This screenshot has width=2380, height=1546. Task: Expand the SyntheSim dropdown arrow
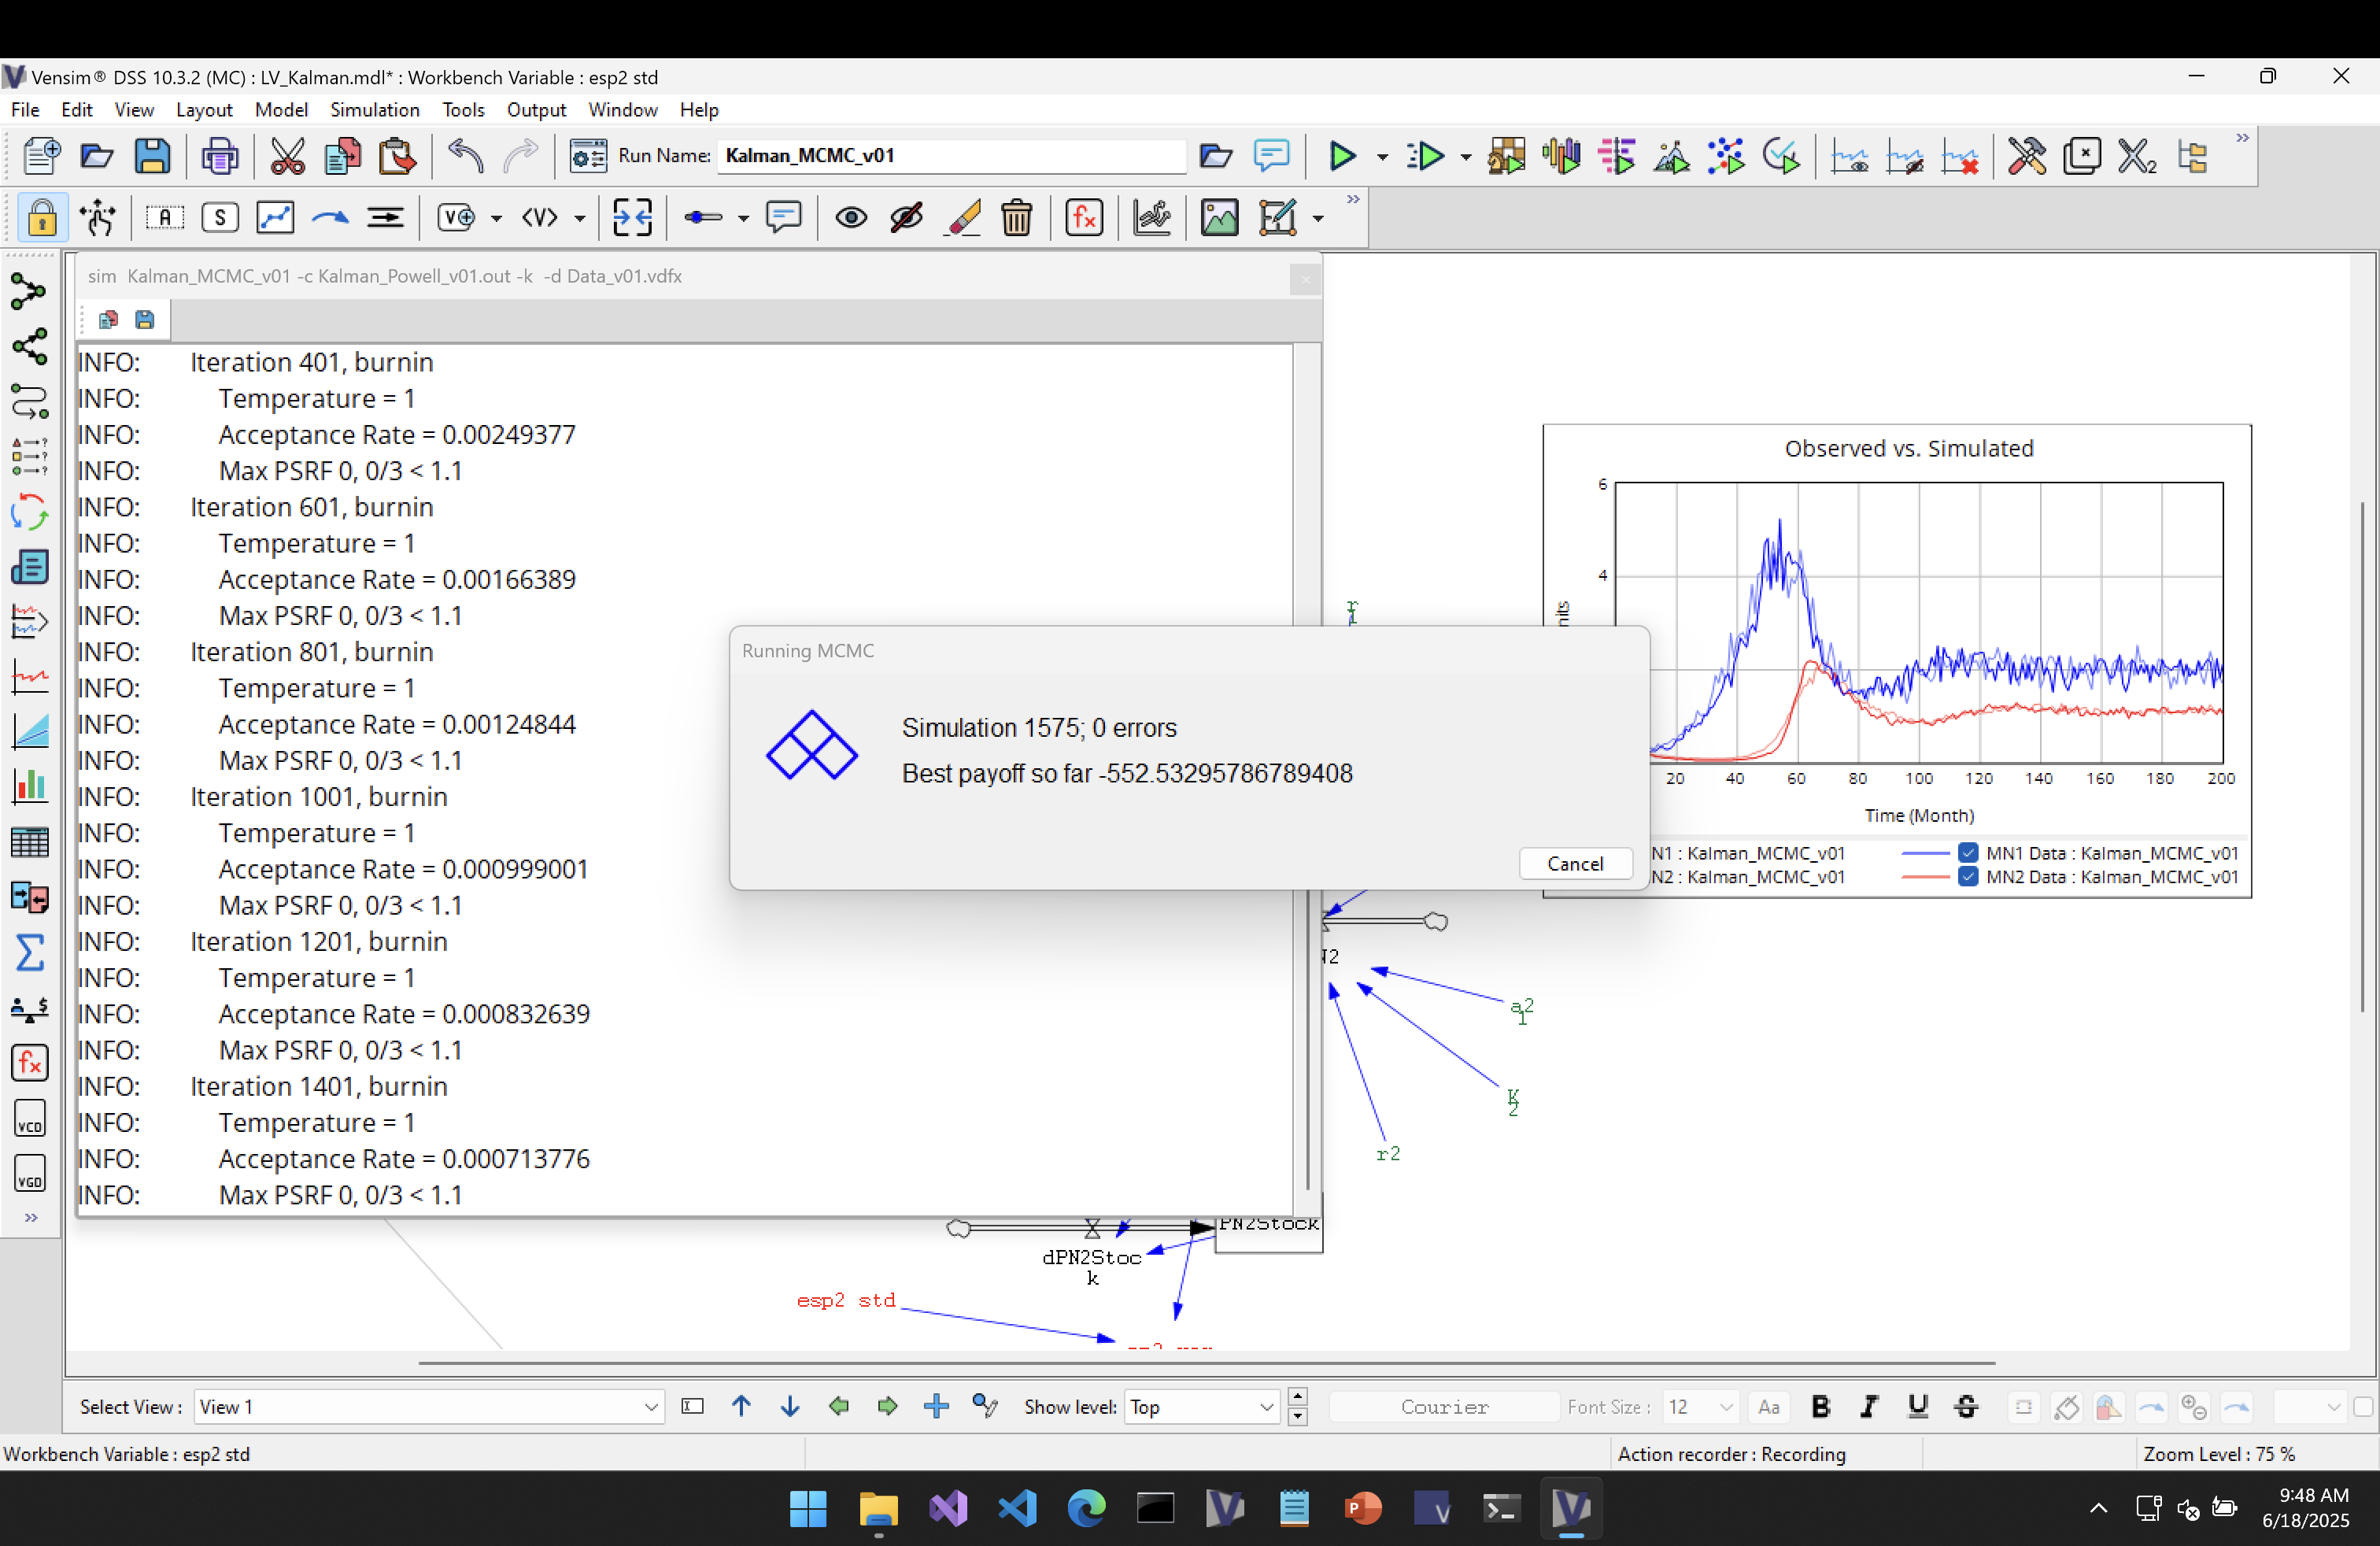1465,157
